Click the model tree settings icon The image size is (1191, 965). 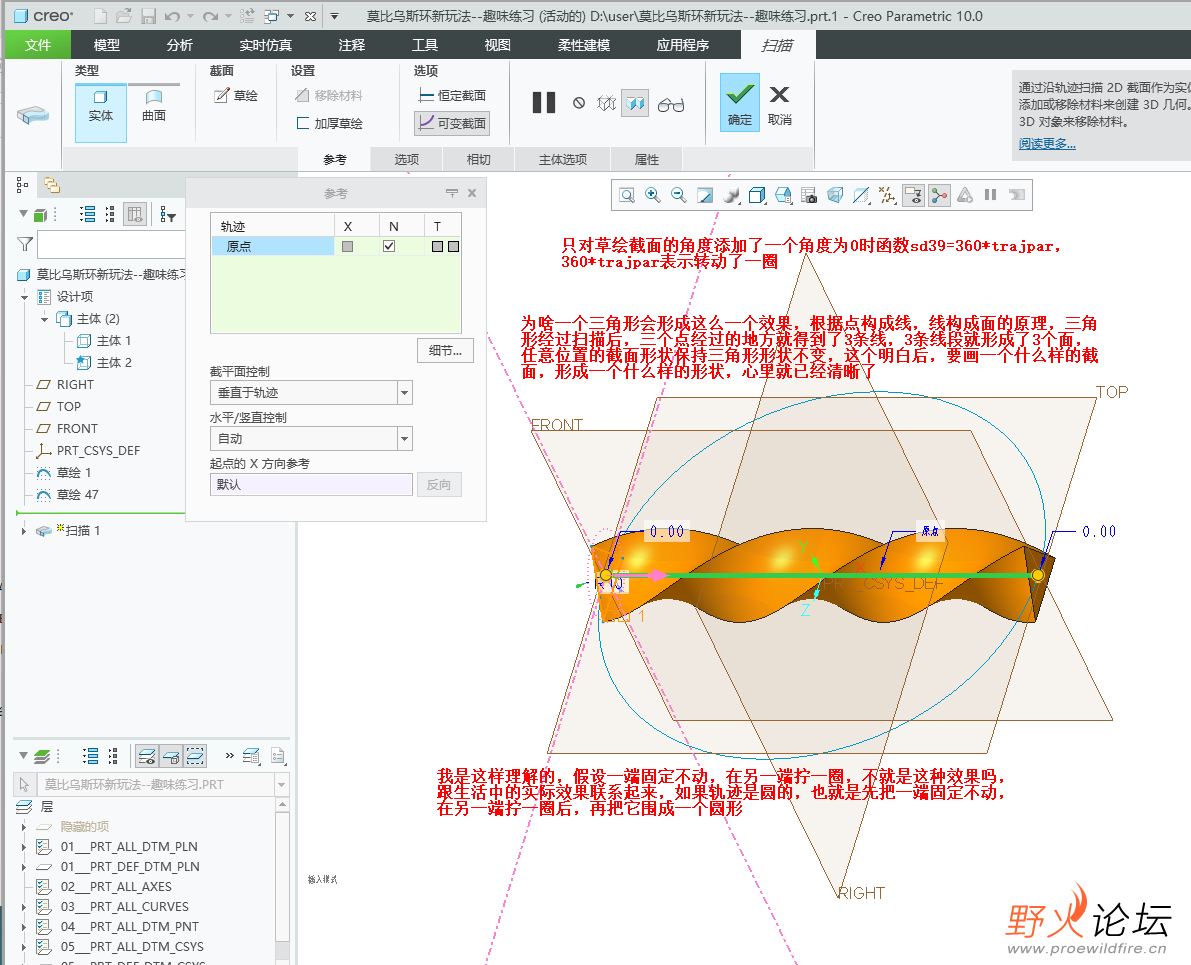pos(168,215)
